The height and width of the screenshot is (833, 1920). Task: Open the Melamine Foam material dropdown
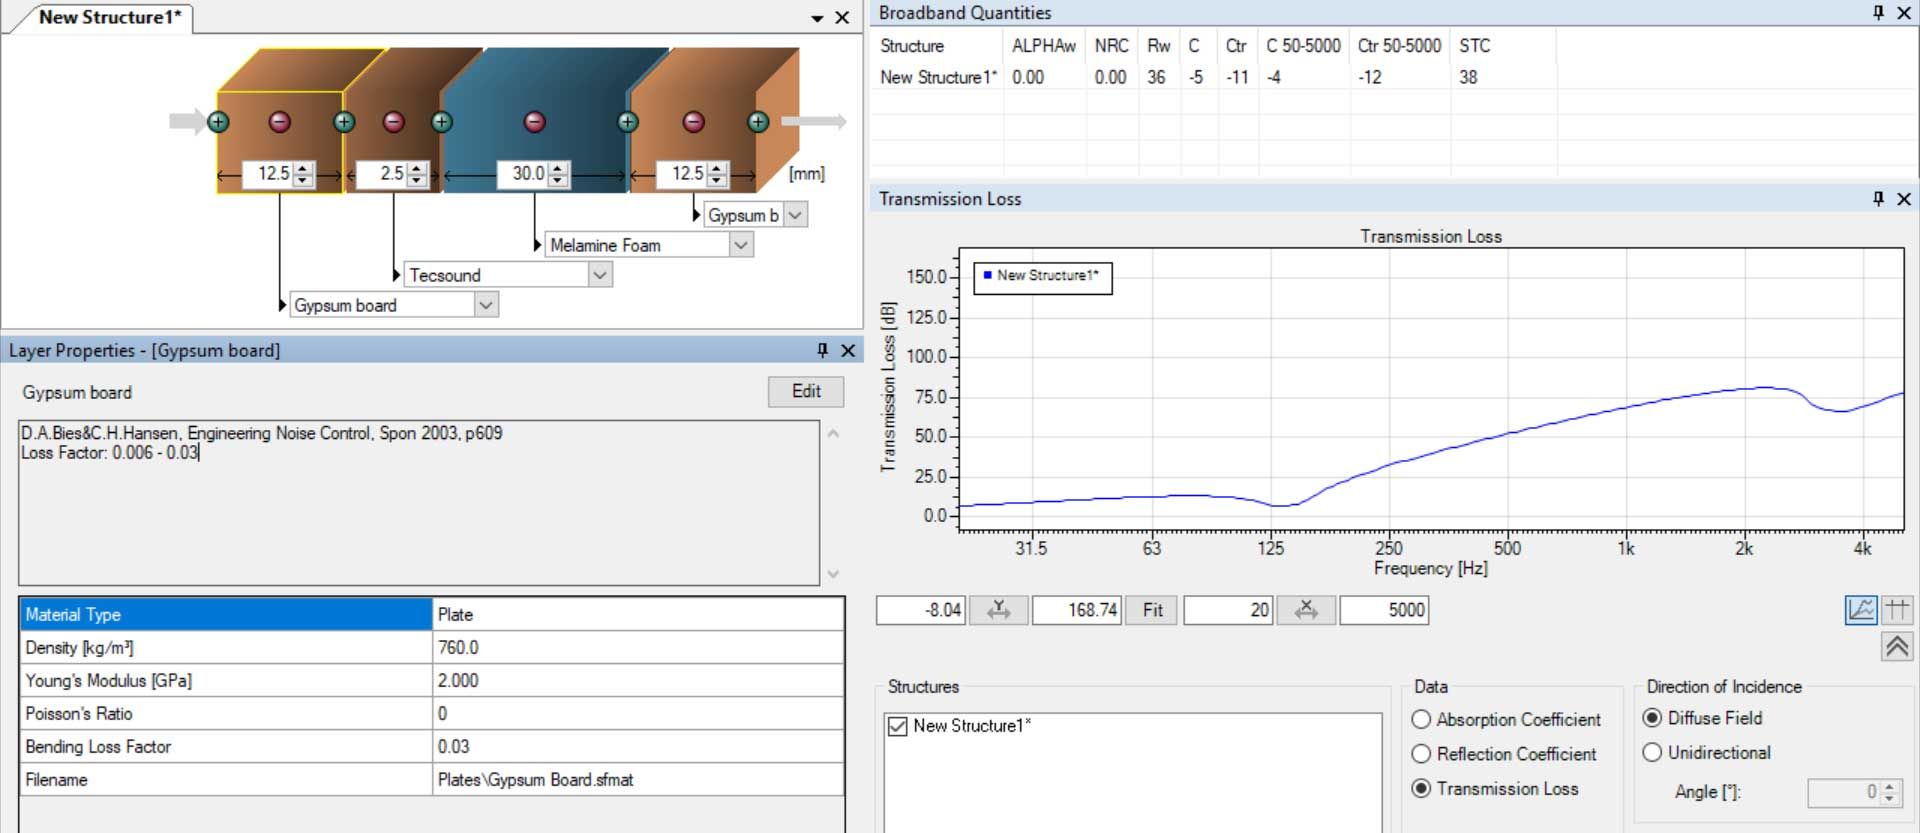741,245
